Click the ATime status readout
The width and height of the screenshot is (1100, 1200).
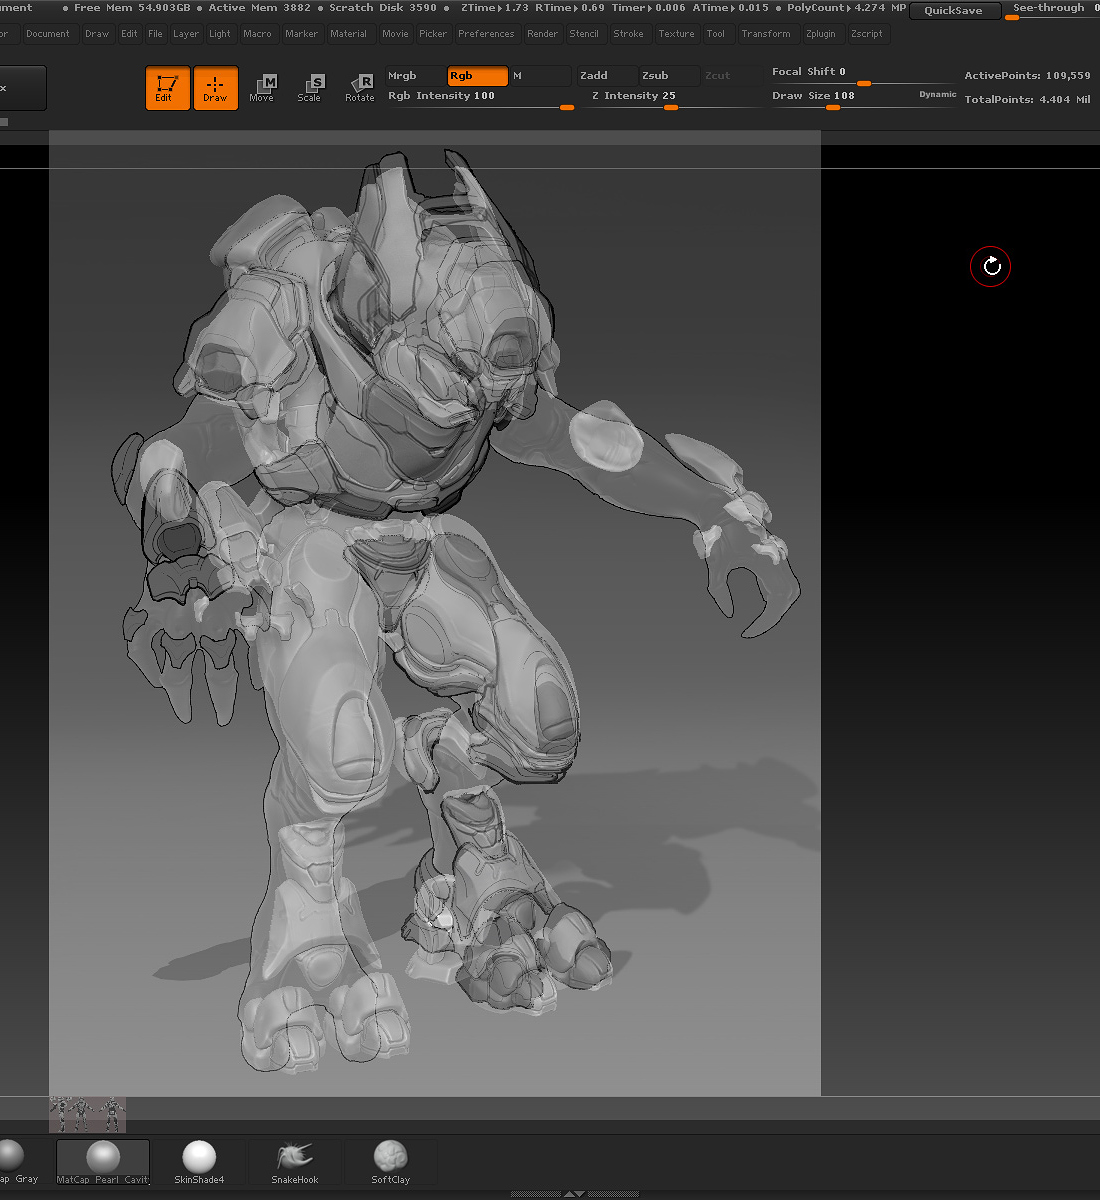(x=731, y=8)
